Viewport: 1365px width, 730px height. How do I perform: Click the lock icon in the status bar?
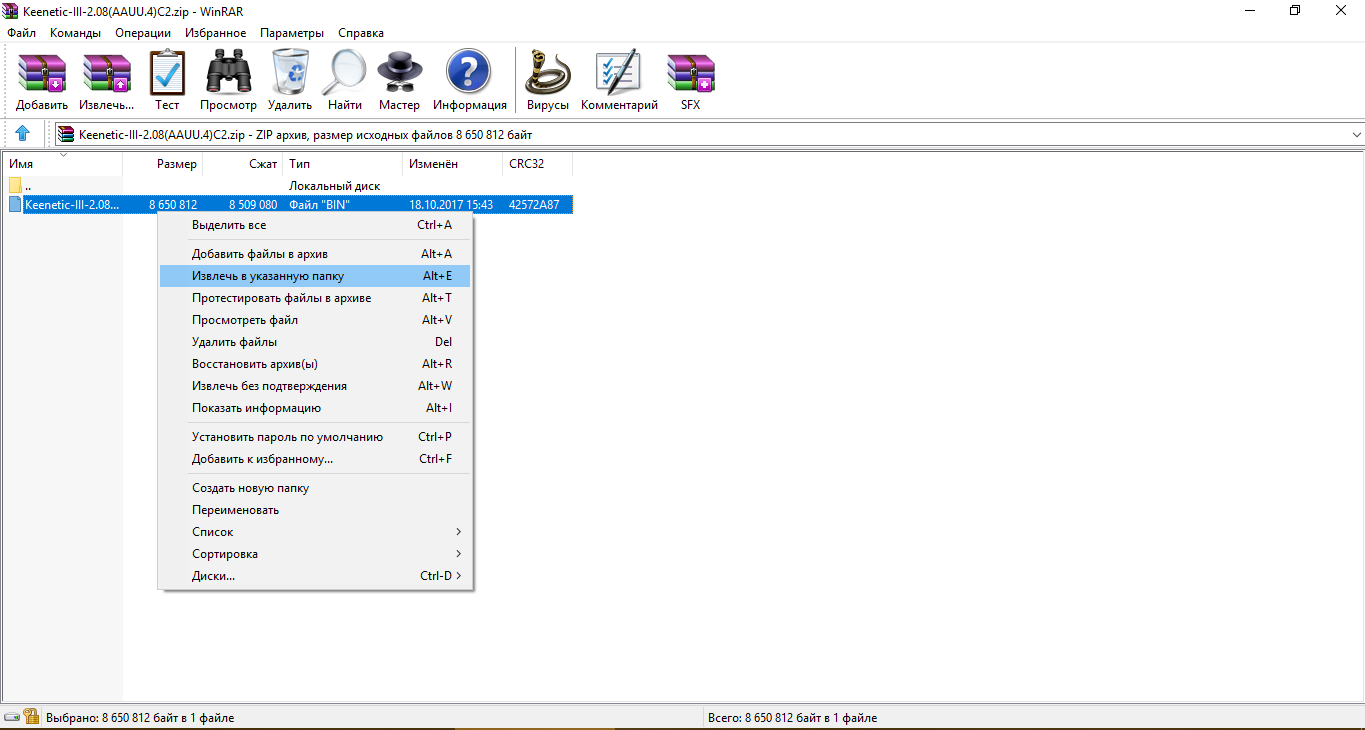(31, 717)
